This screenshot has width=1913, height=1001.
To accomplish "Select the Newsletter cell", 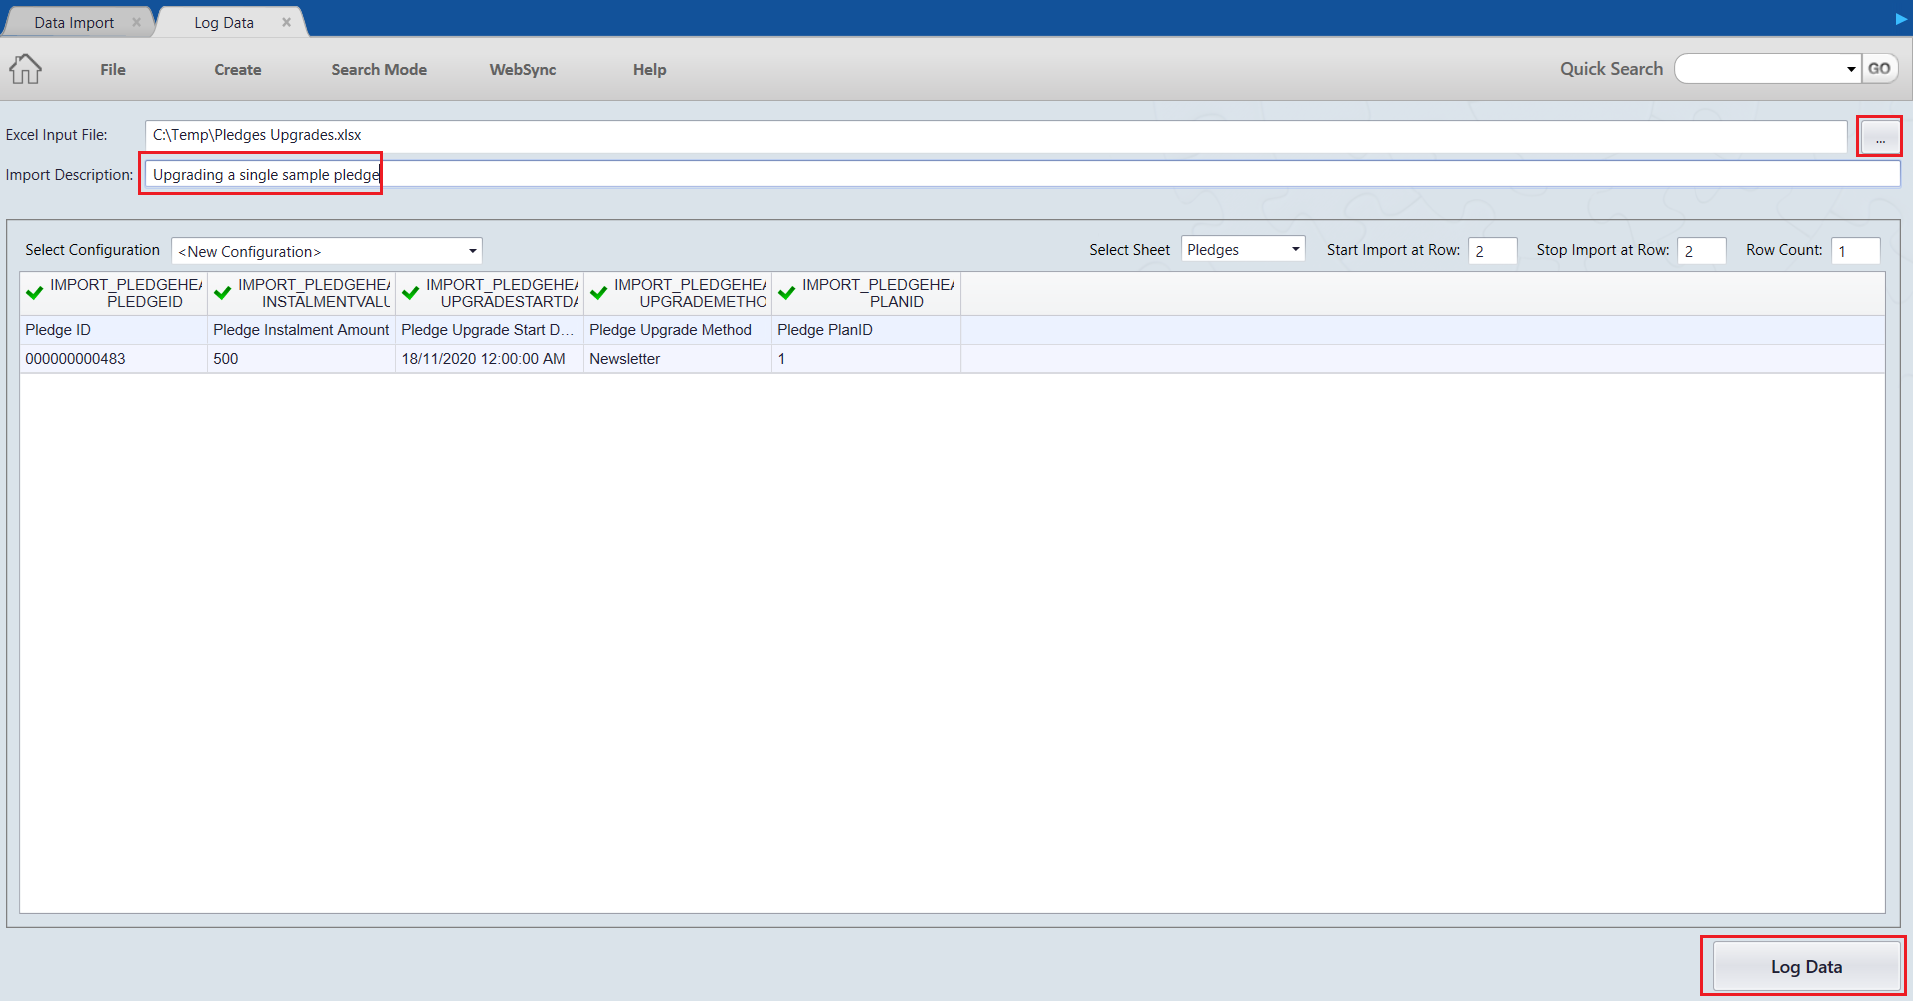I will [x=677, y=359].
